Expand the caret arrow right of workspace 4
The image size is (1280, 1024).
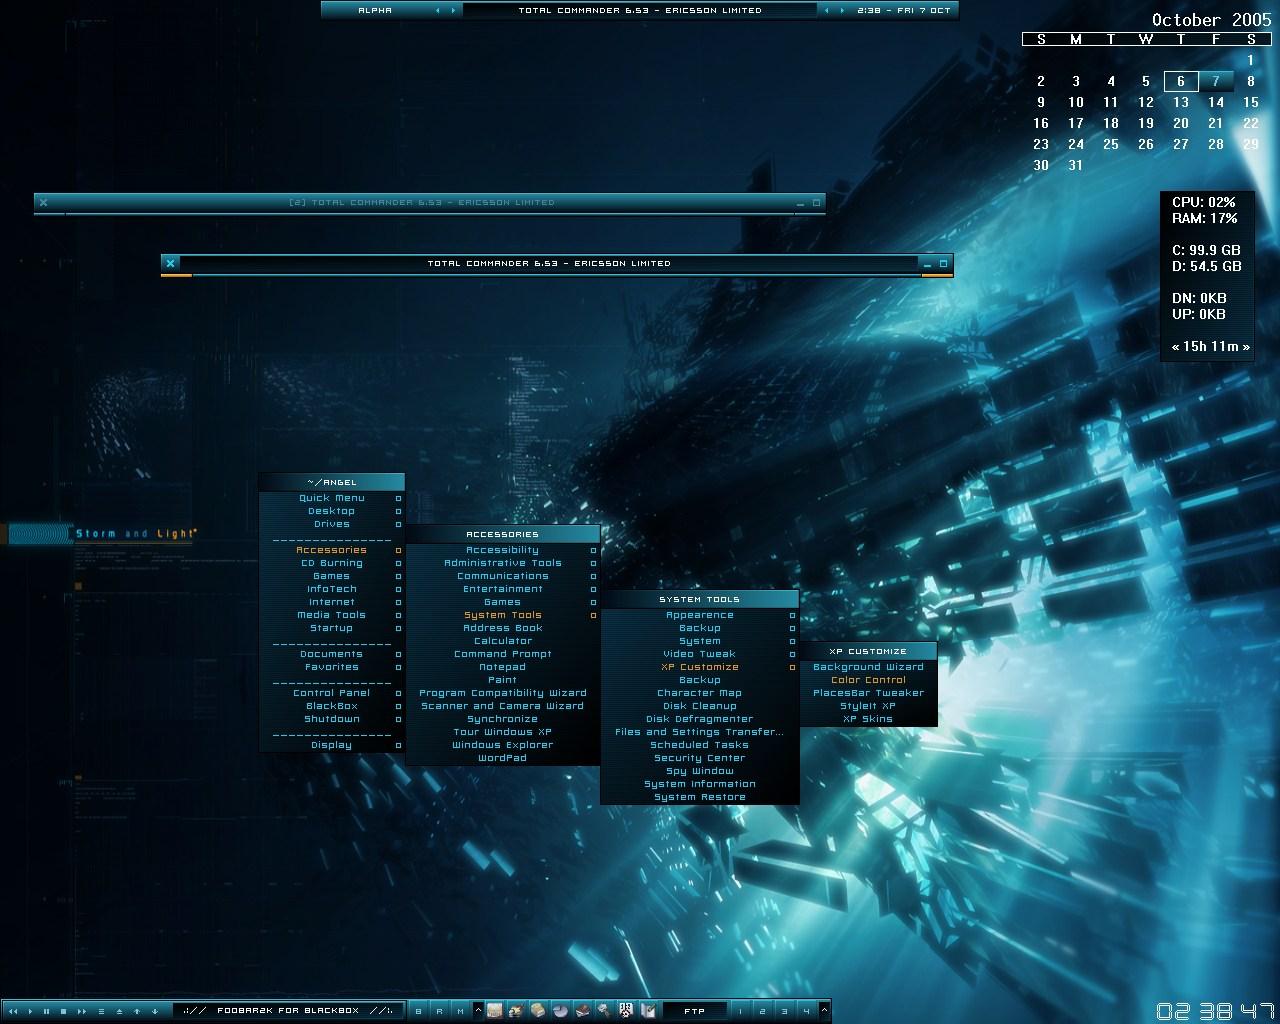pyautogui.click(x=825, y=1010)
